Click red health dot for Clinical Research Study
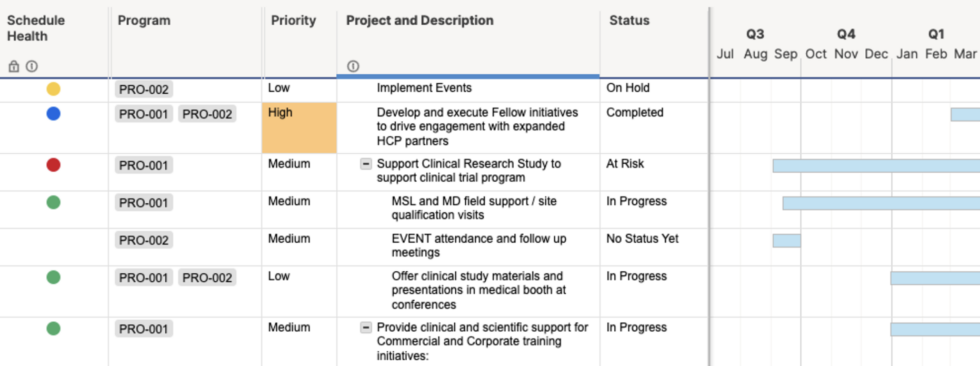 [54, 165]
